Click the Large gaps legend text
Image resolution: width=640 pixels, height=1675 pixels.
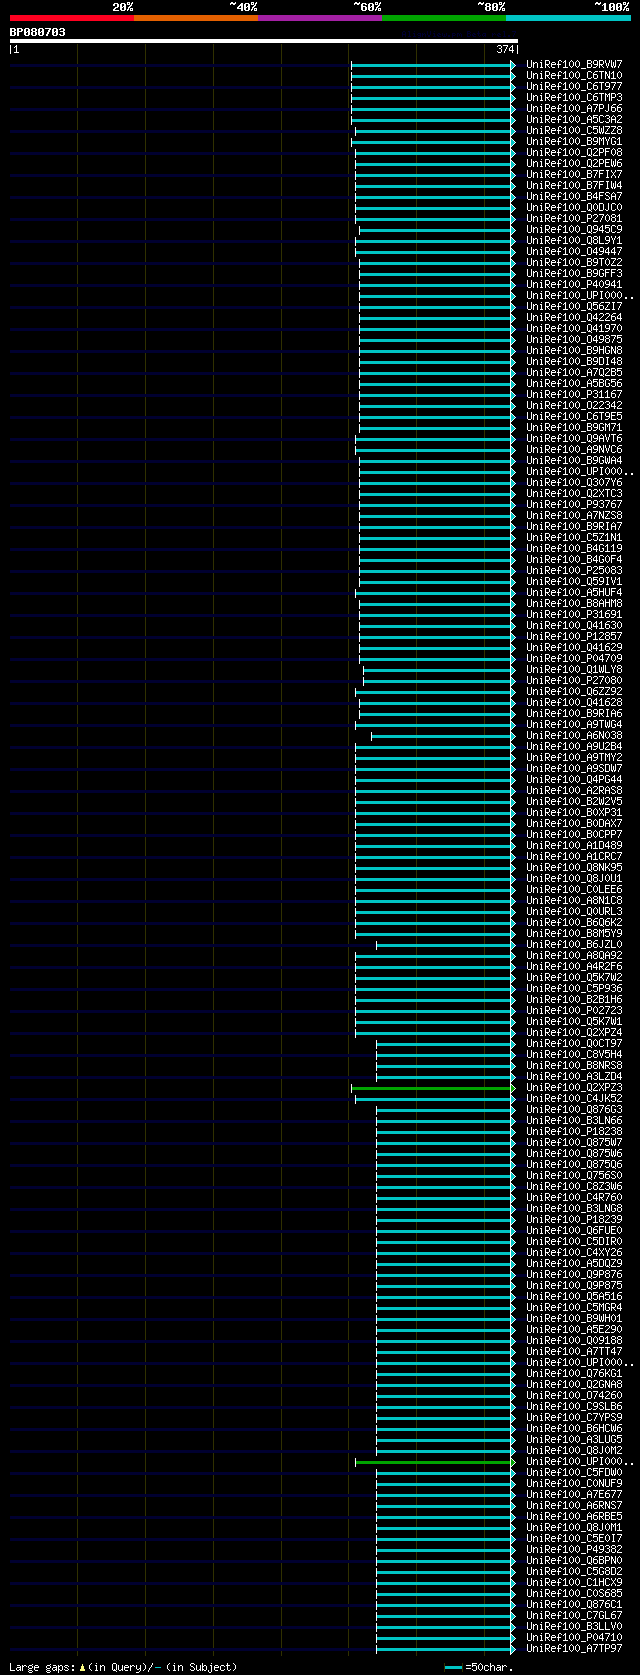[123, 1667]
